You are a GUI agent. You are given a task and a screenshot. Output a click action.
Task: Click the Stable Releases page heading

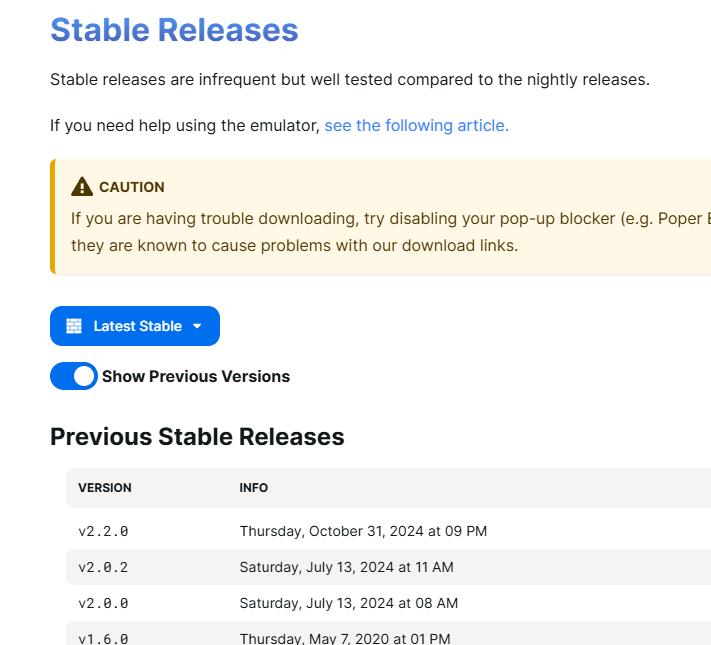(x=174, y=30)
